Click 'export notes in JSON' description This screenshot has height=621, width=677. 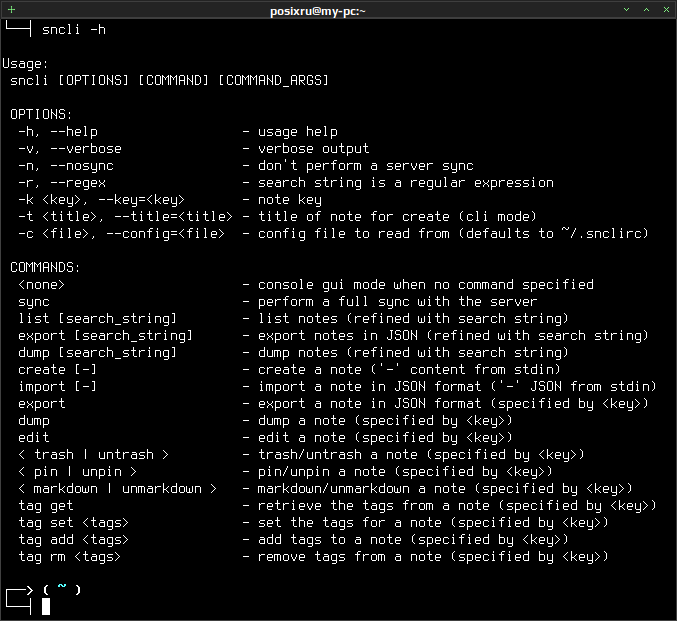(453, 336)
